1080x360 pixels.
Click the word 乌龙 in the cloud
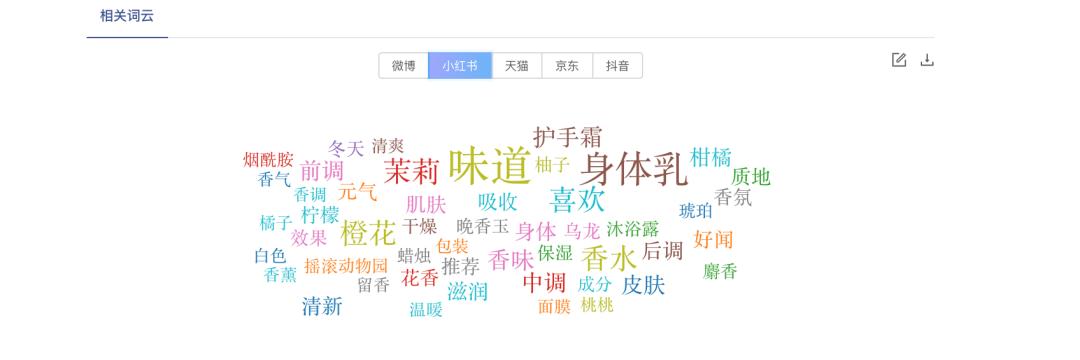583,231
